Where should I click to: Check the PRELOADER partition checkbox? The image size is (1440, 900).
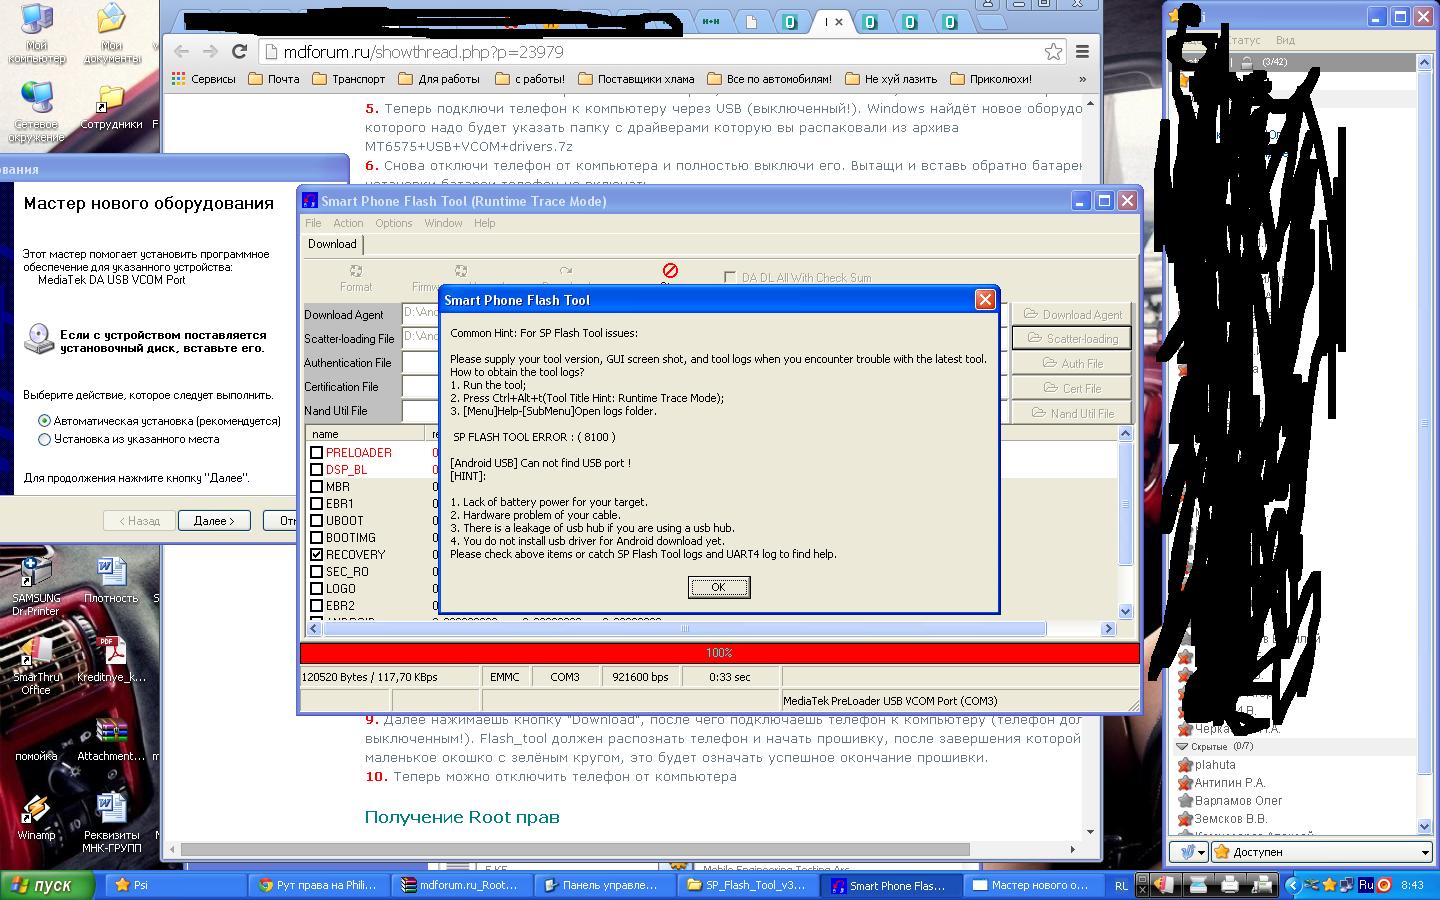point(316,453)
